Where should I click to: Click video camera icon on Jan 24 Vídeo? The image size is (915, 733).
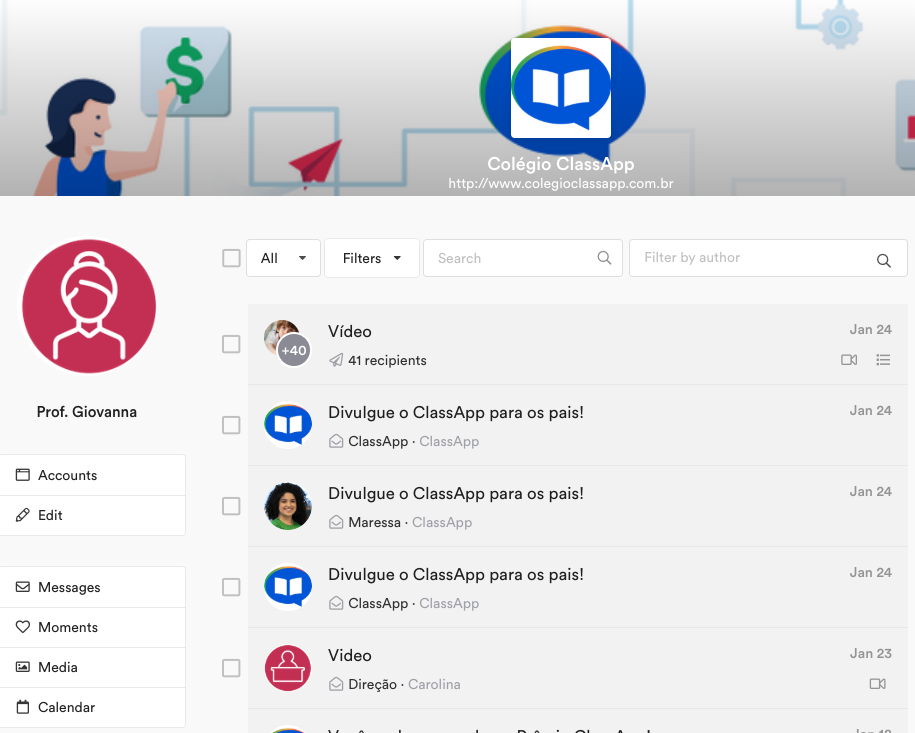click(849, 360)
